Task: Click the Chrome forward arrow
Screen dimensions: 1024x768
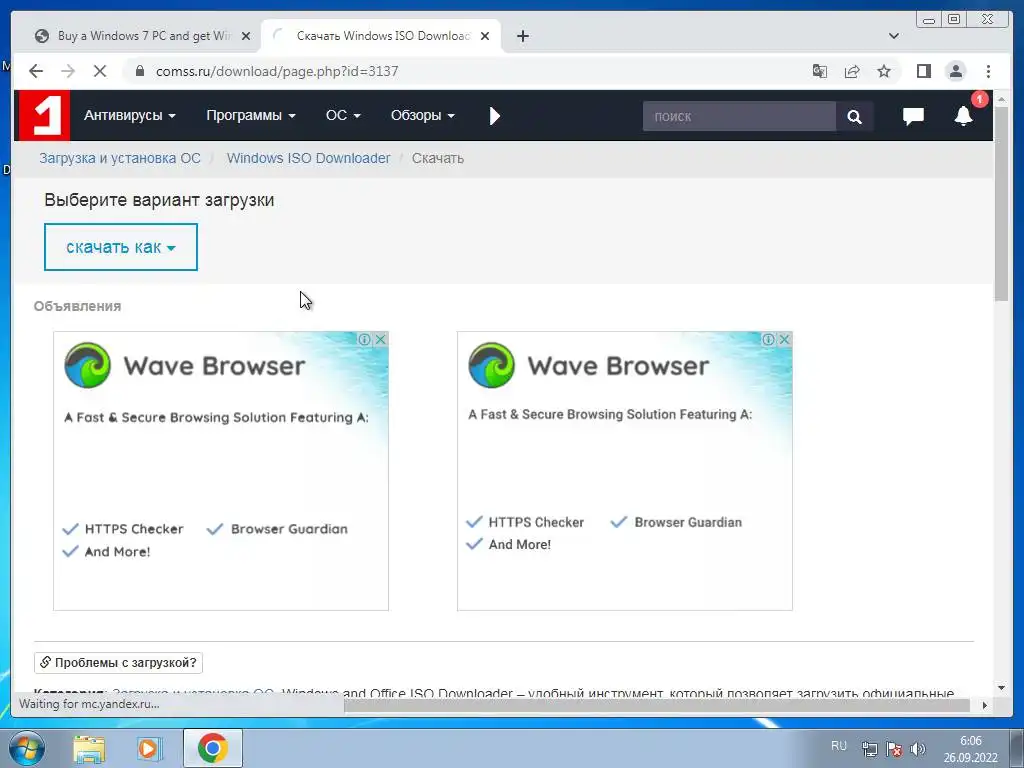Action: (68, 71)
